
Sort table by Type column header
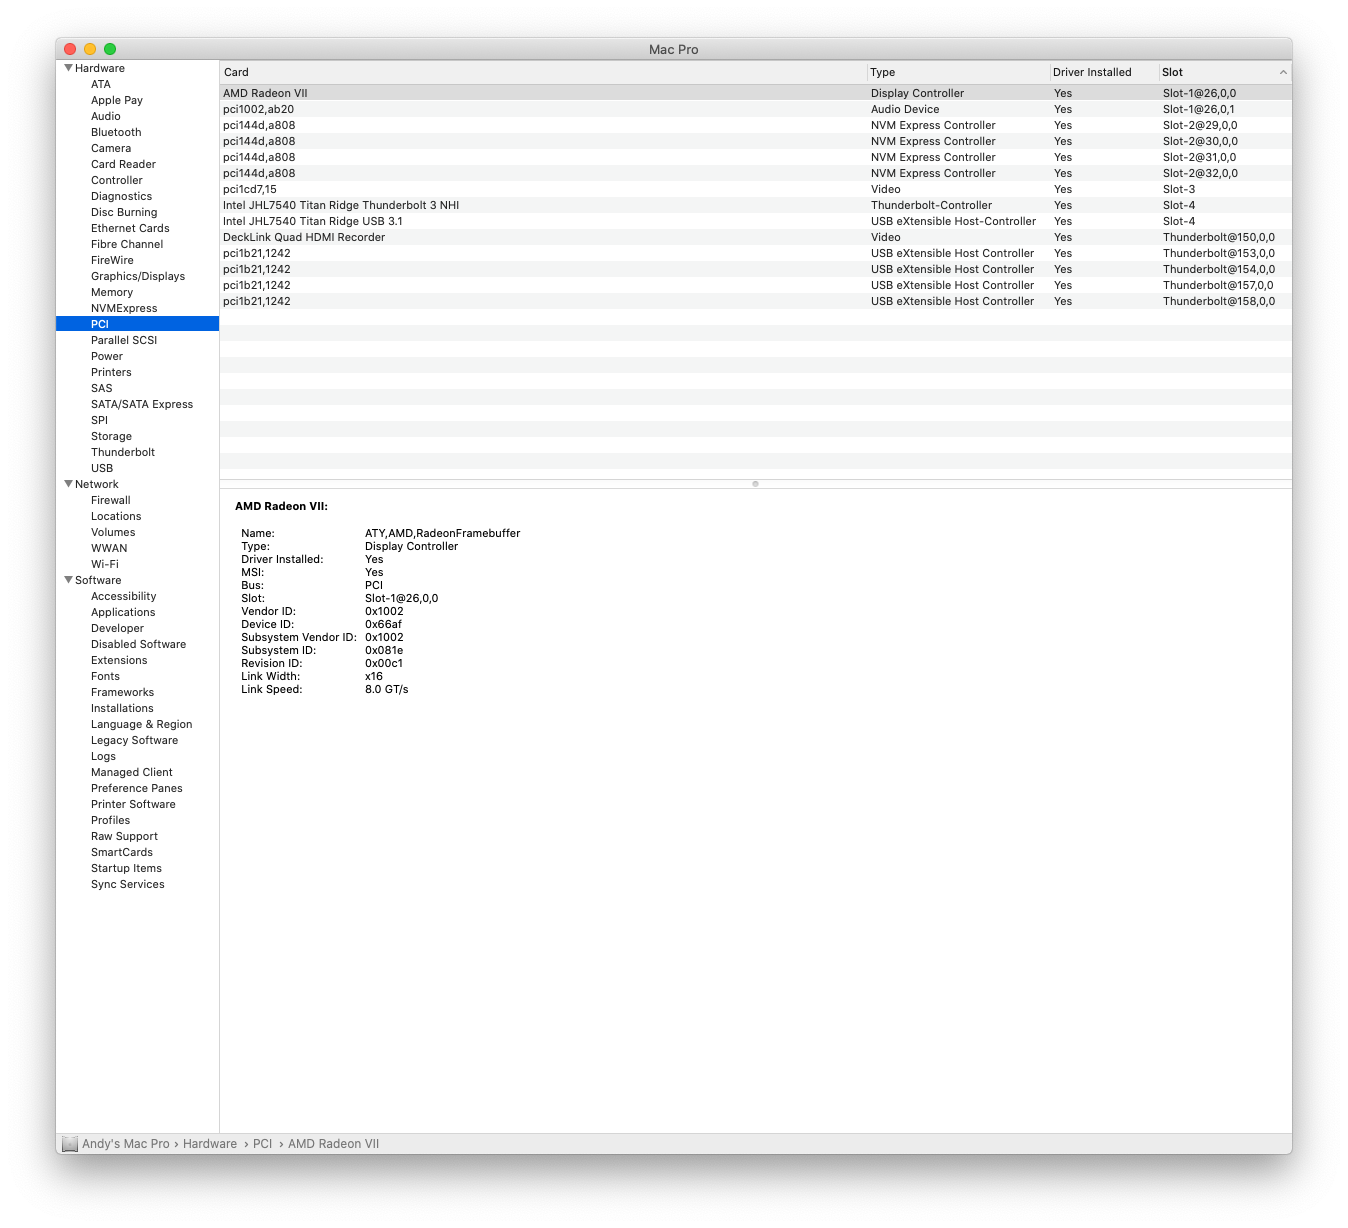957,72
